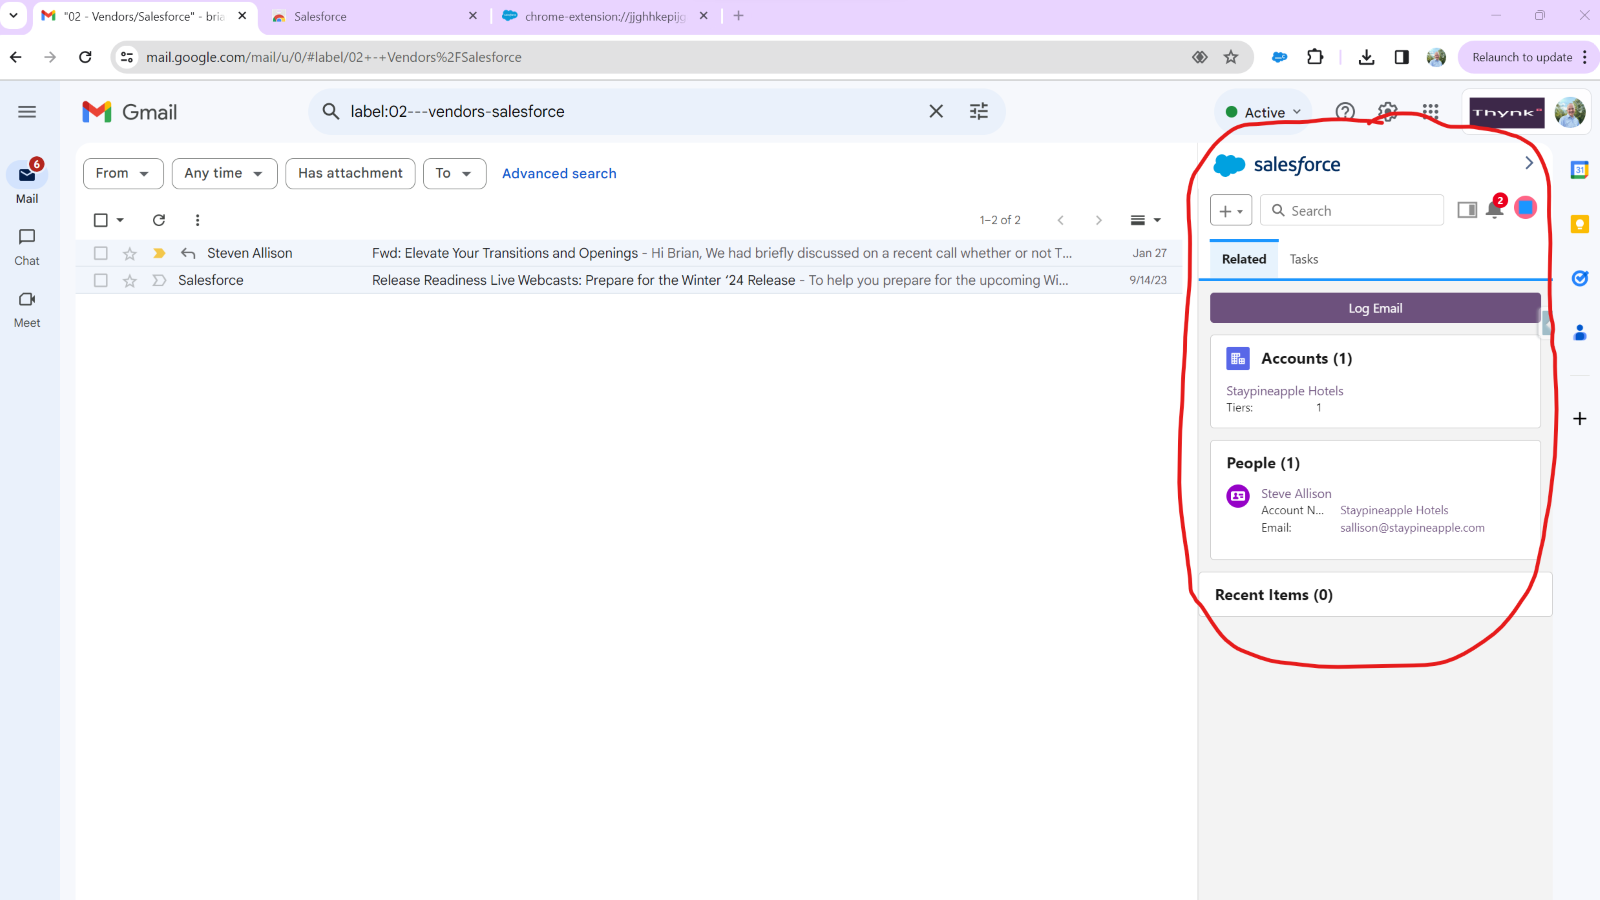Open Google Contacts side panel
Viewport: 1600px width, 900px height.
(x=1580, y=332)
